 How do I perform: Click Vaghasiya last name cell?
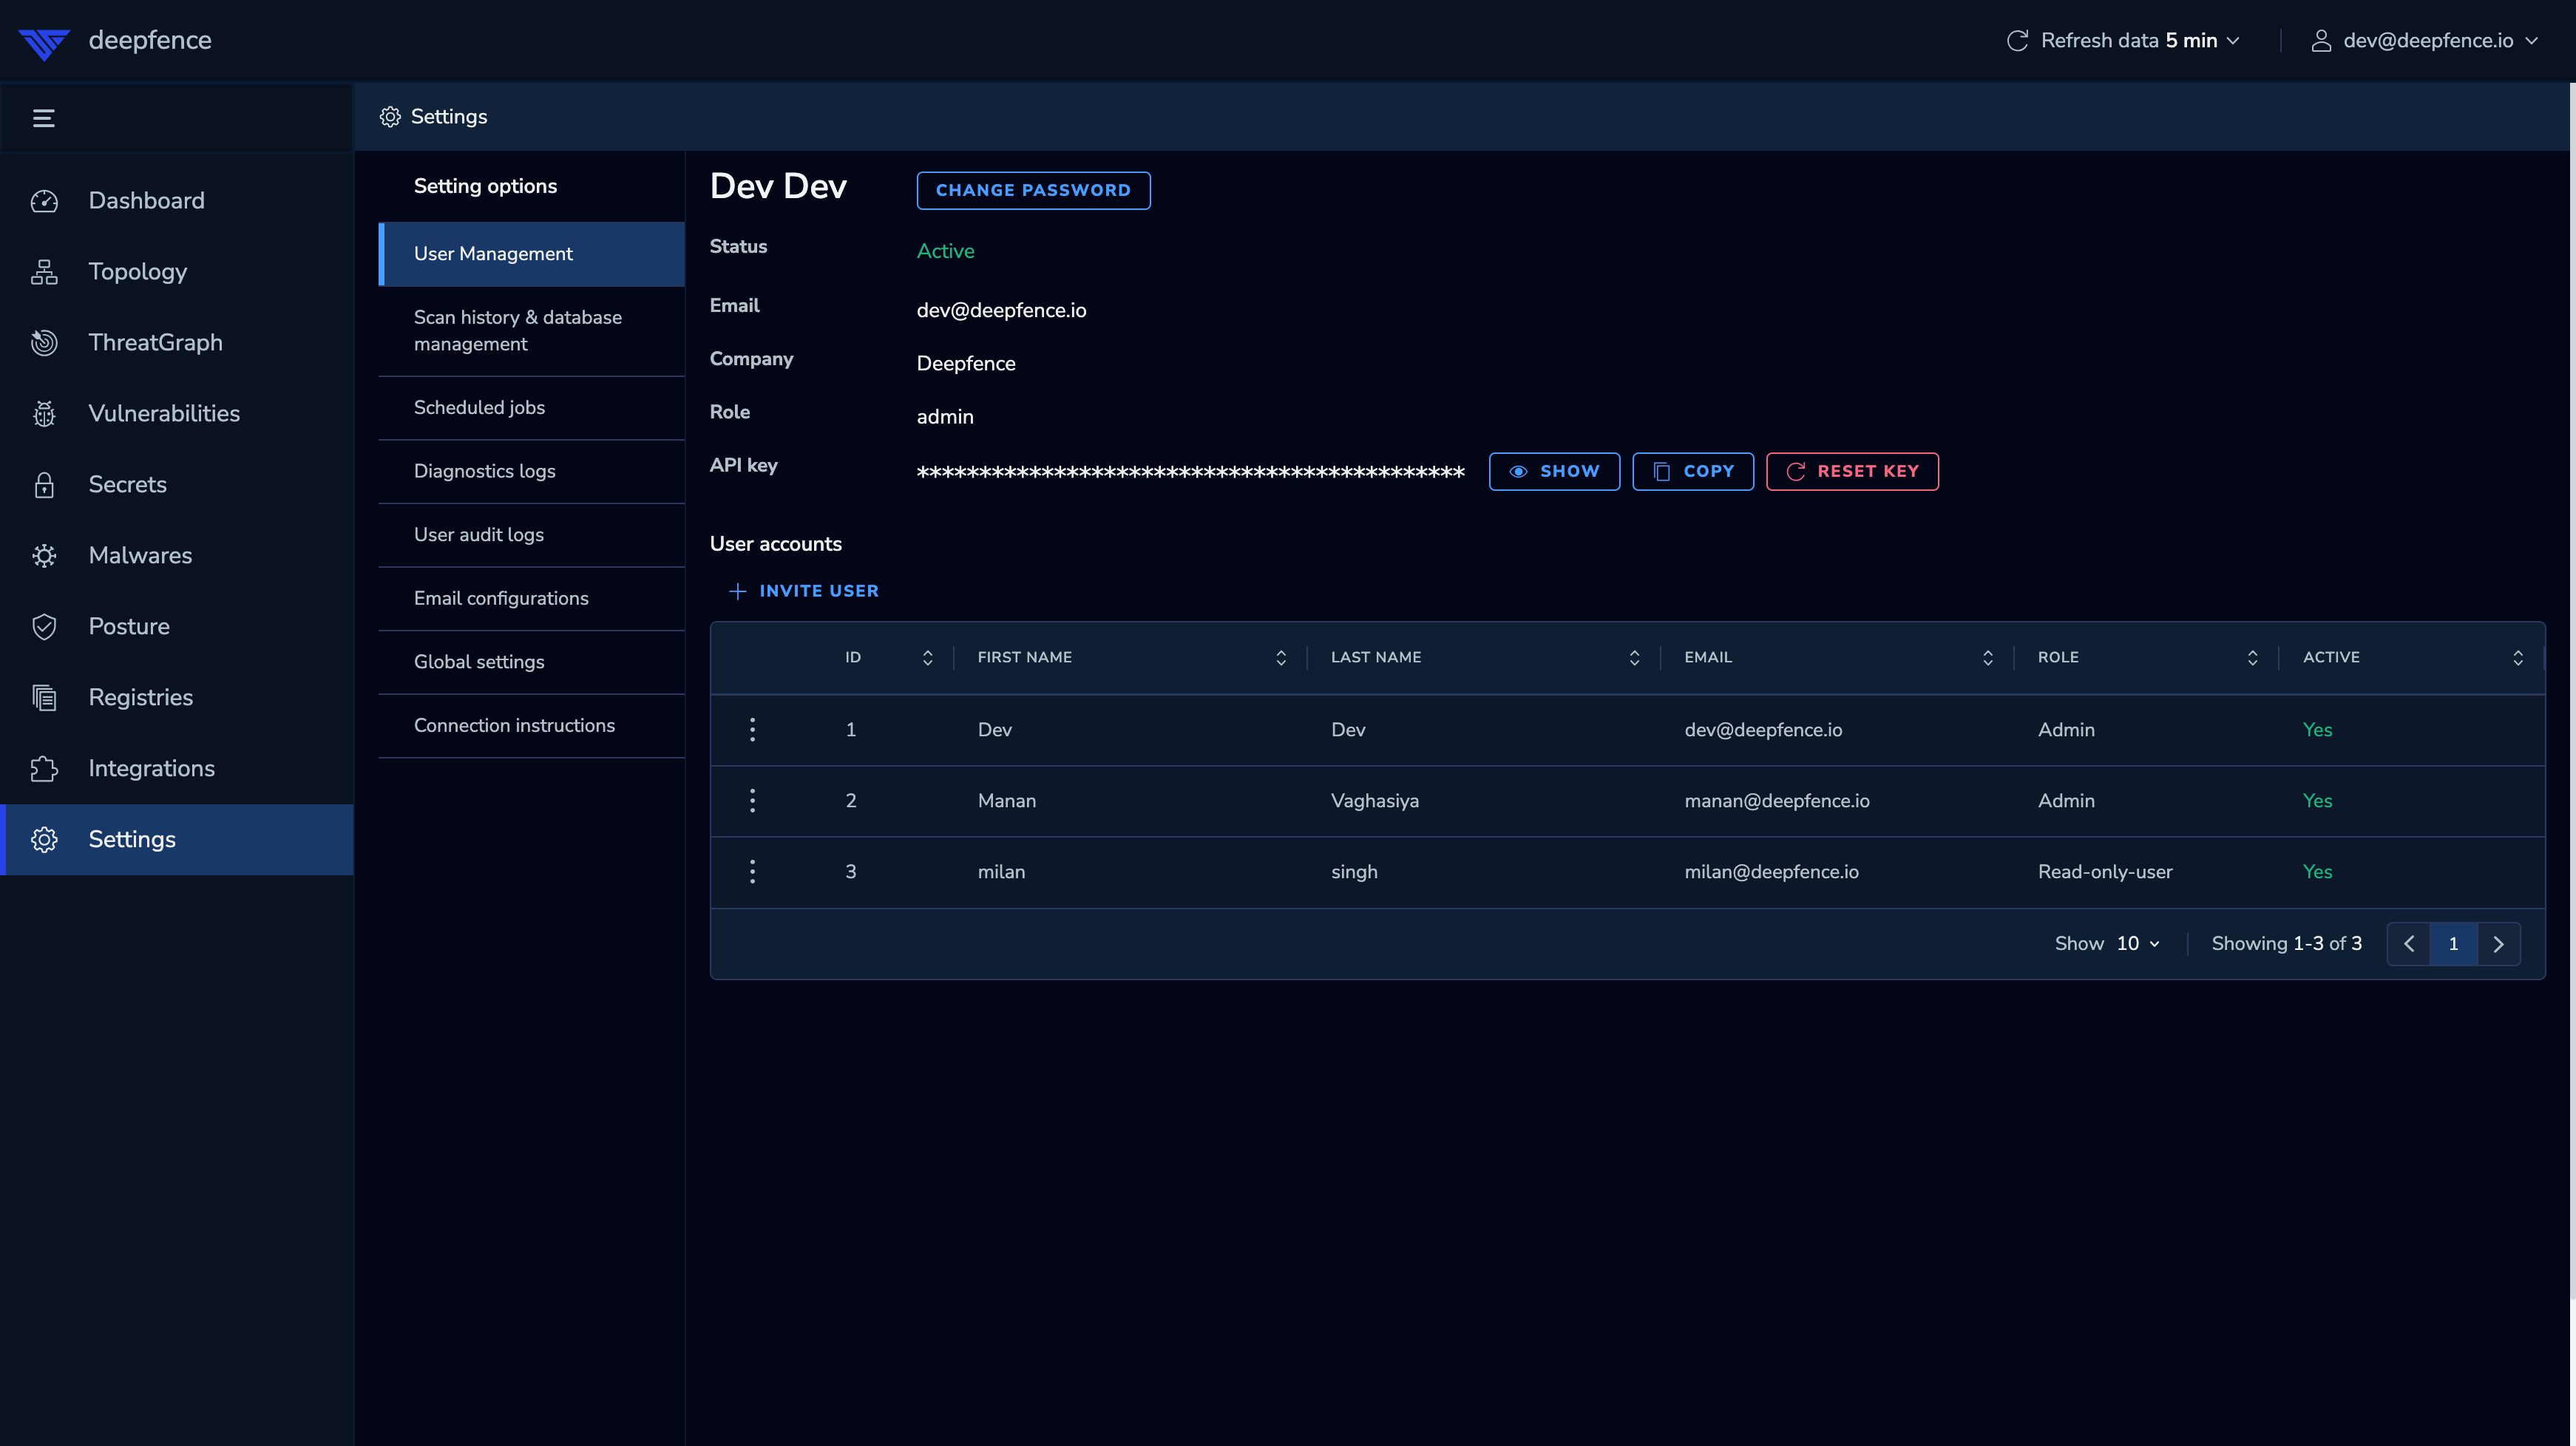click(x=1374, y=801)
